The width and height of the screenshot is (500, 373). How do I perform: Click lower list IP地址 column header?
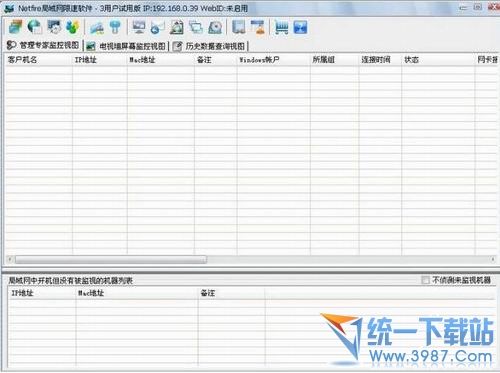click(42, 293)
